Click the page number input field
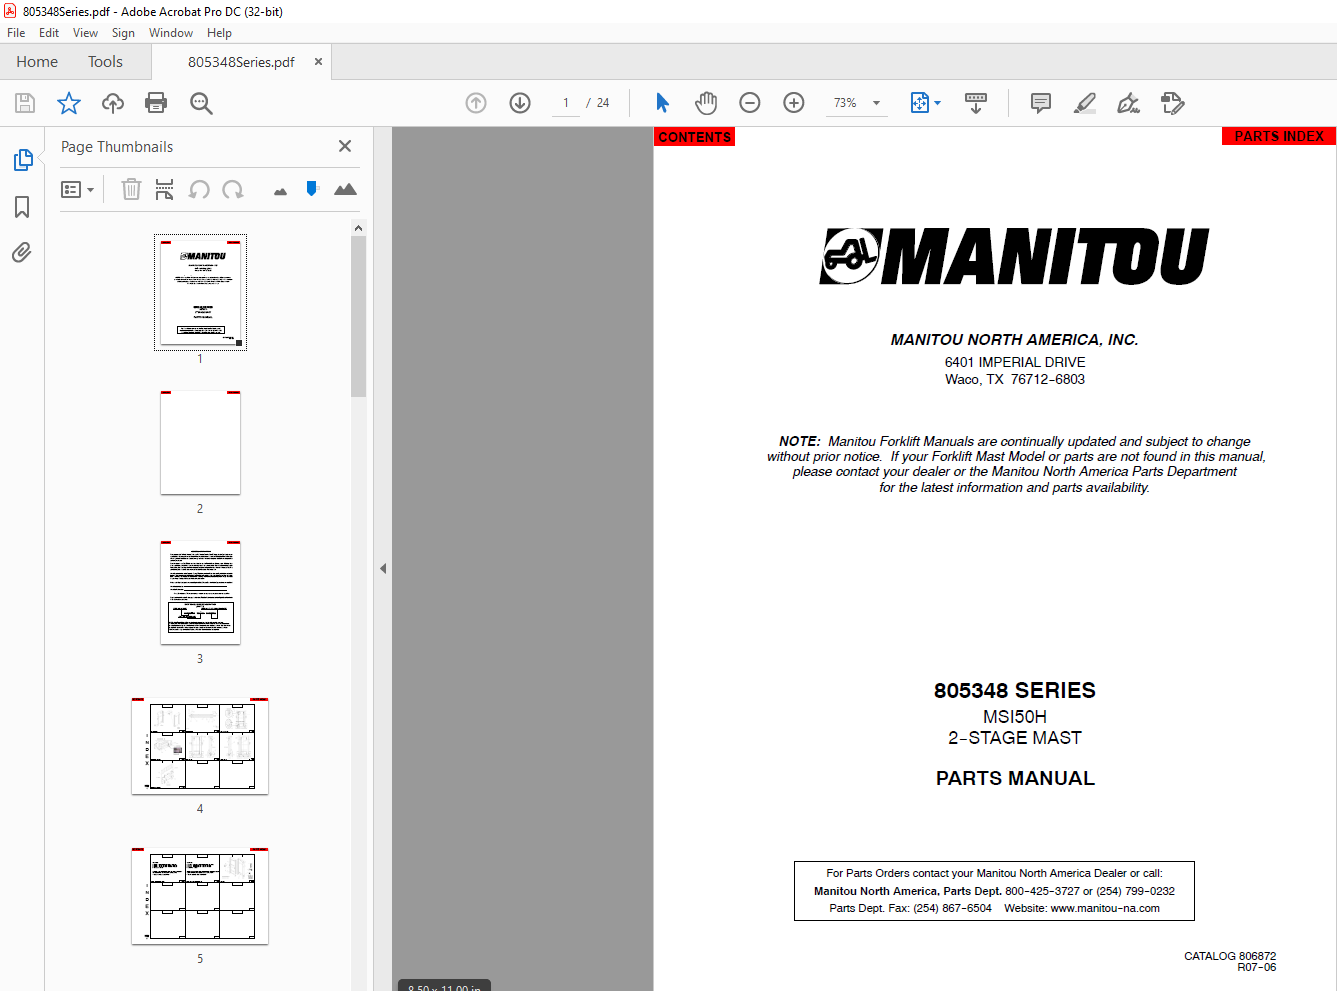 (566, 103)
